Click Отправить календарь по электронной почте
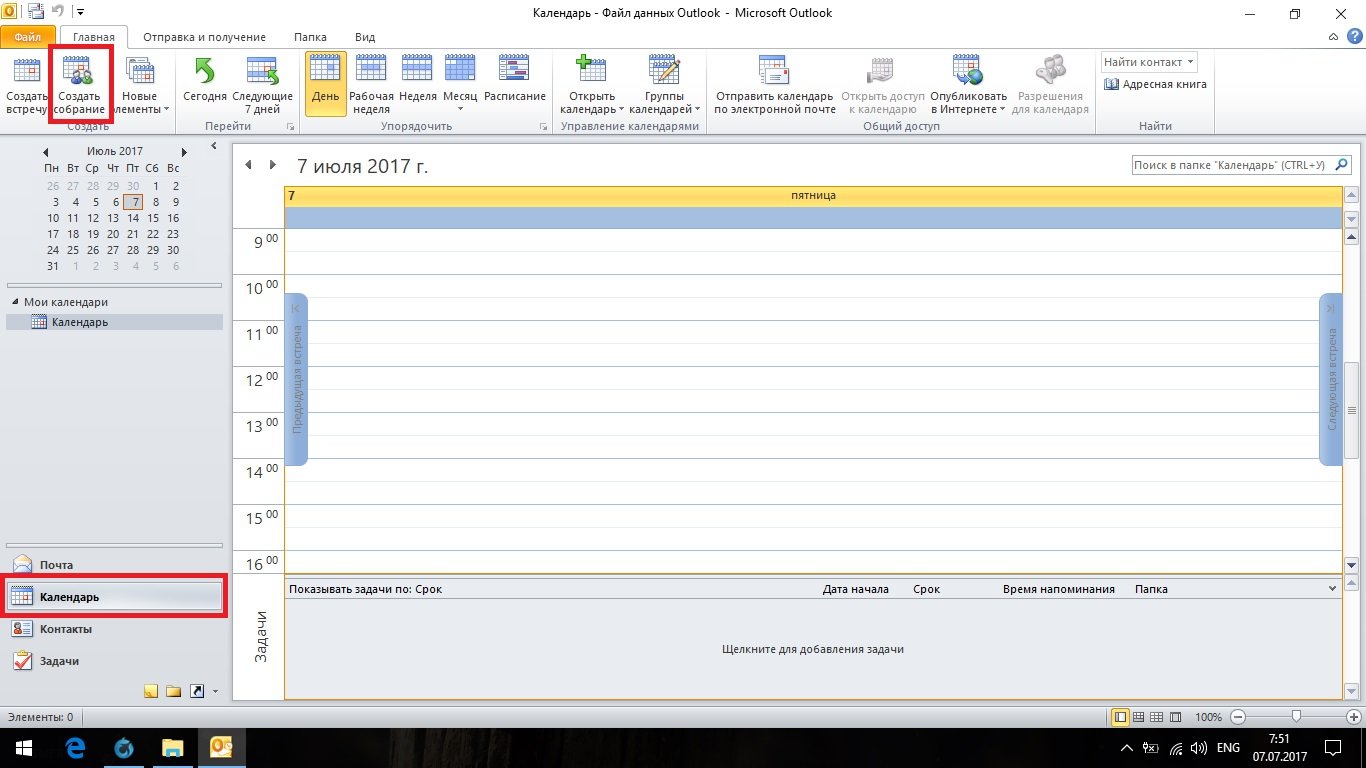The image size is (1366, 768). pos(774,86)
